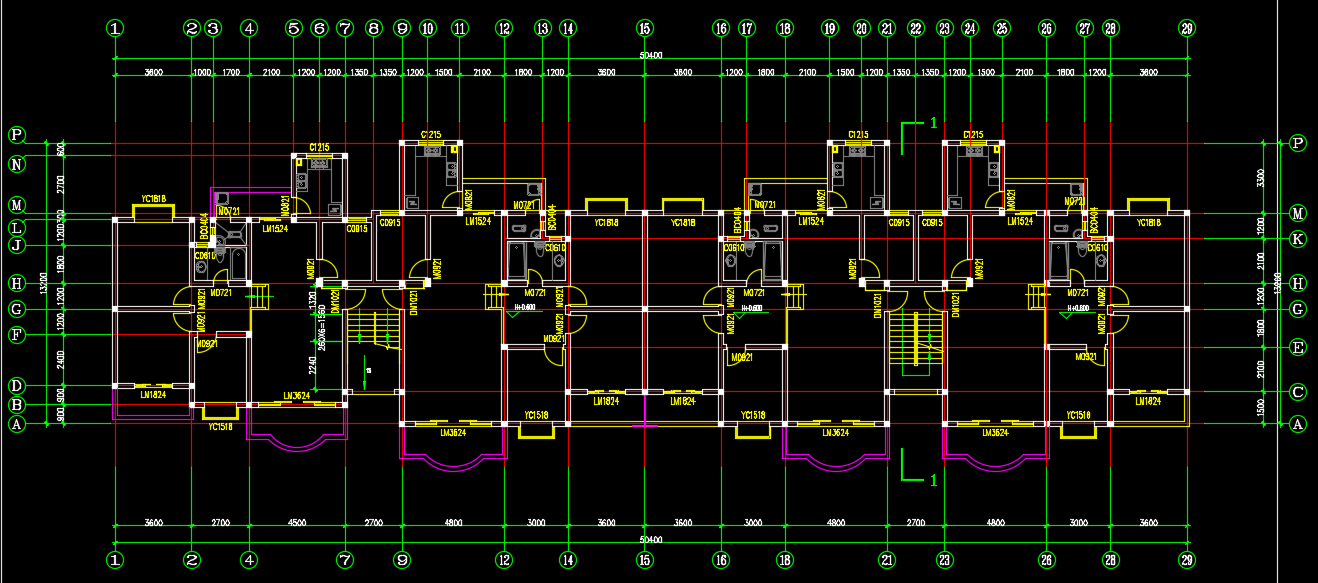Select axis bubble lettered C
1318x583 pixels.
click(x=1298, y=393)
